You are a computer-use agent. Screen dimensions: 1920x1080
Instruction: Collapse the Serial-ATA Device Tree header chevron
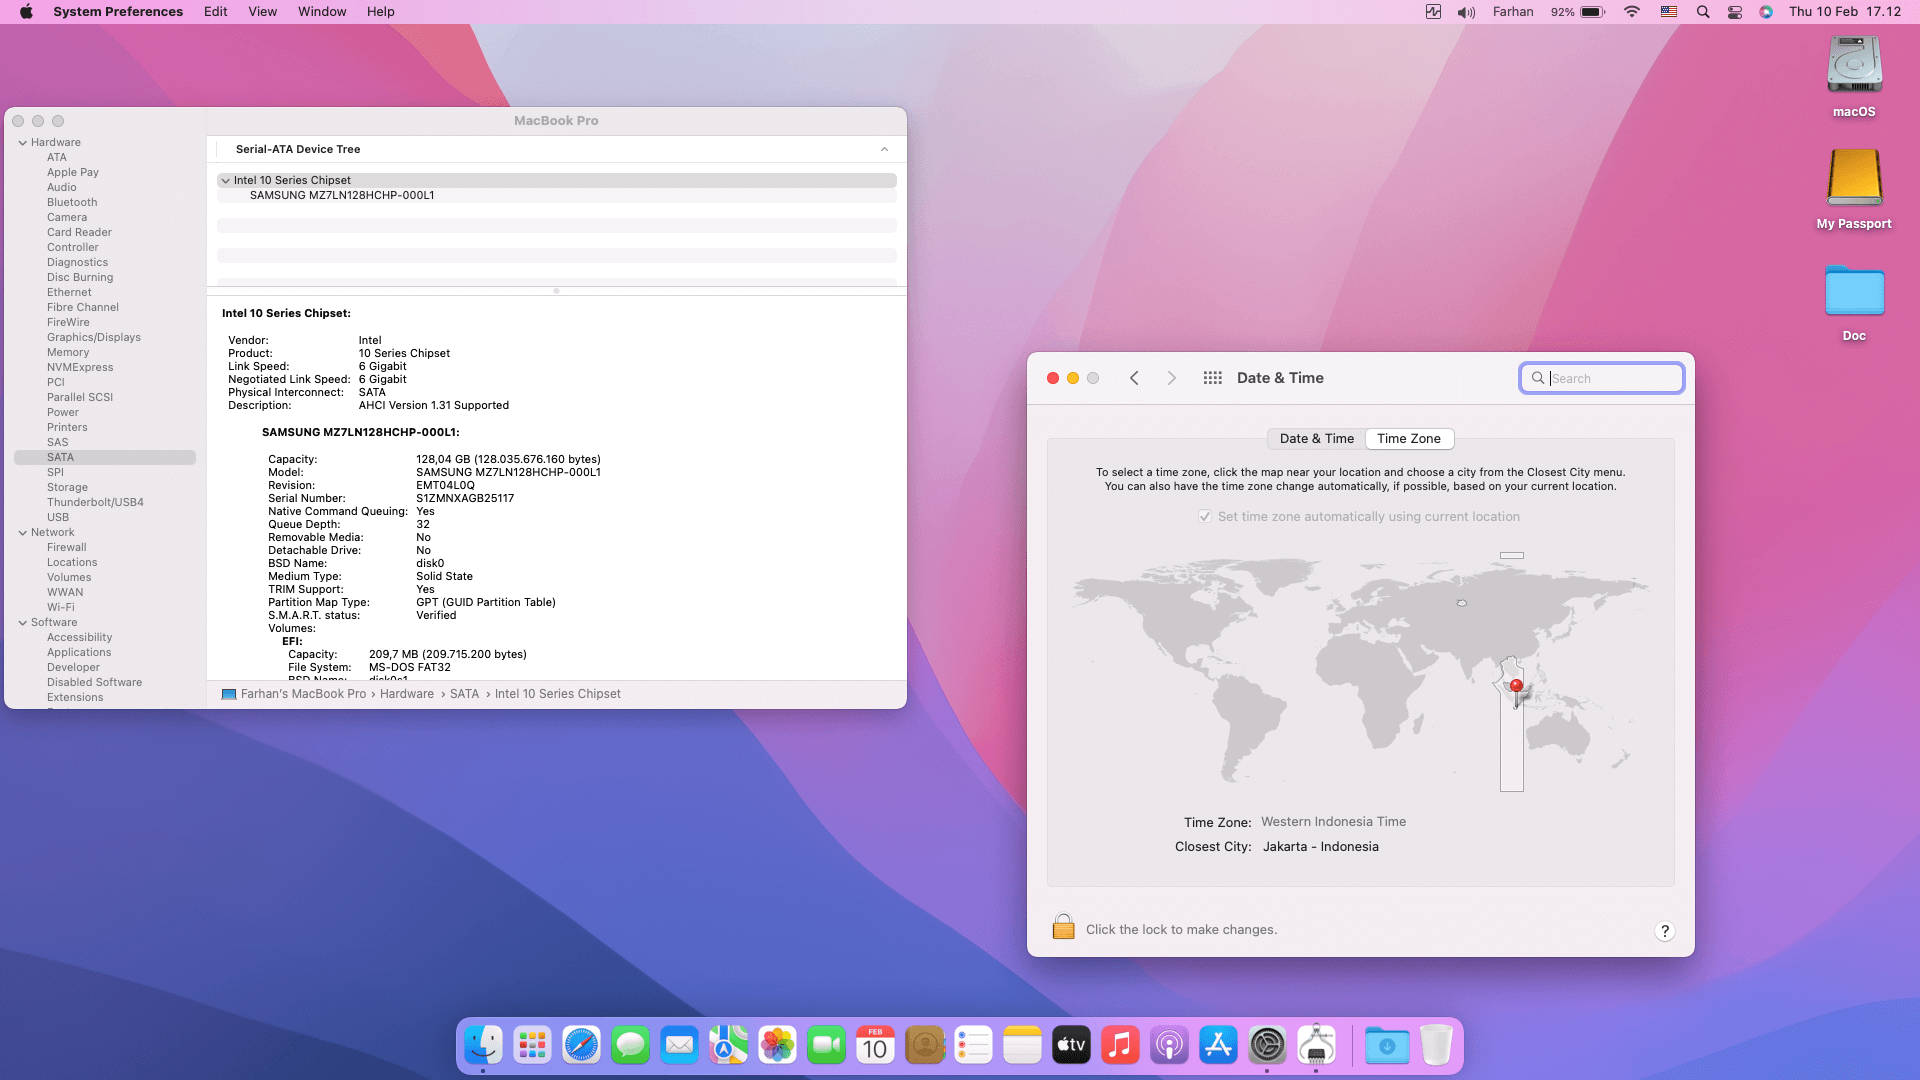(884, 149)
